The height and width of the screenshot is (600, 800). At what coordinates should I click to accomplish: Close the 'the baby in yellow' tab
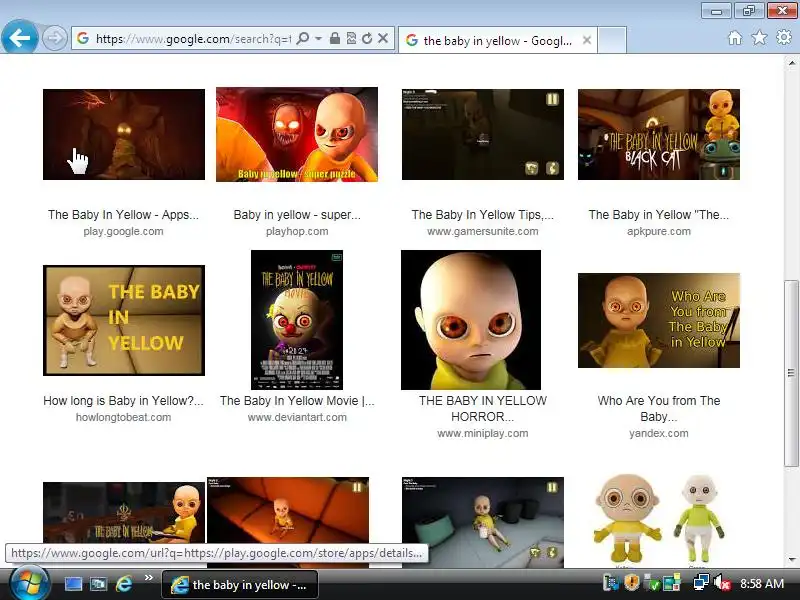pyautogui.click(x=587, y=40)
